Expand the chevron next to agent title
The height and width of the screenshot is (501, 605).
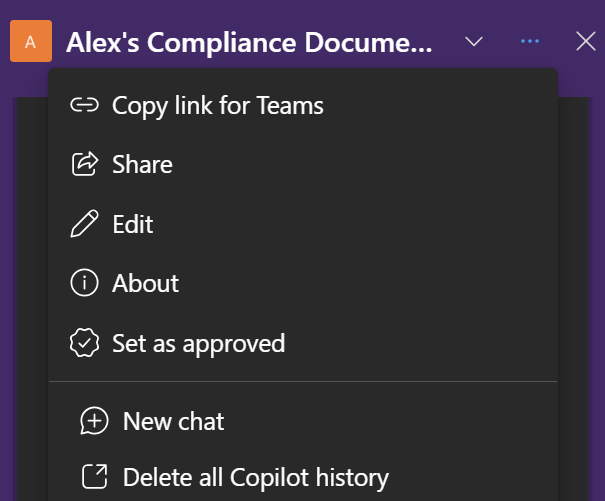(475, 42)
